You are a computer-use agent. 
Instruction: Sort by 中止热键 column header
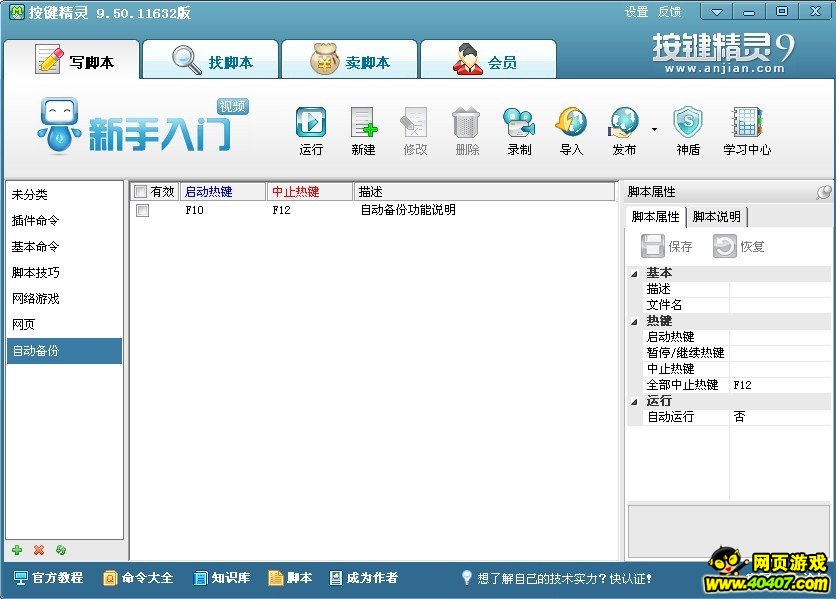click(x=310, y=191)
